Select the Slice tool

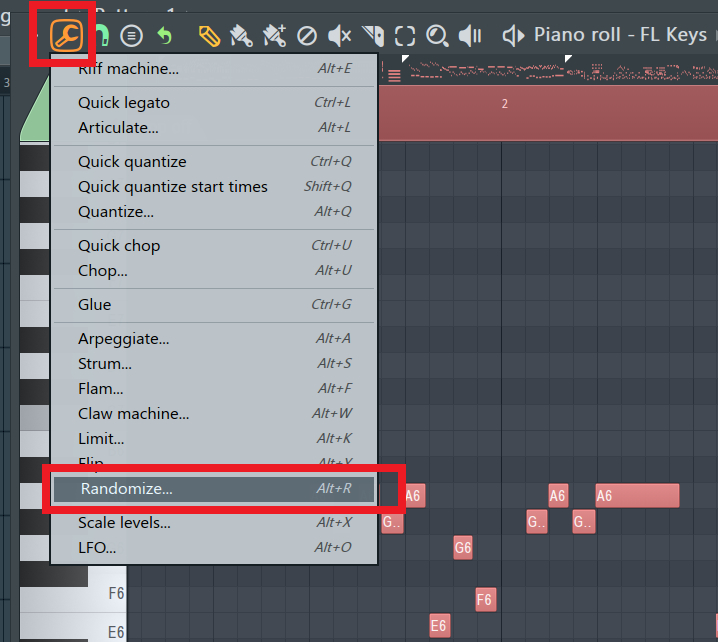(372, 37)
